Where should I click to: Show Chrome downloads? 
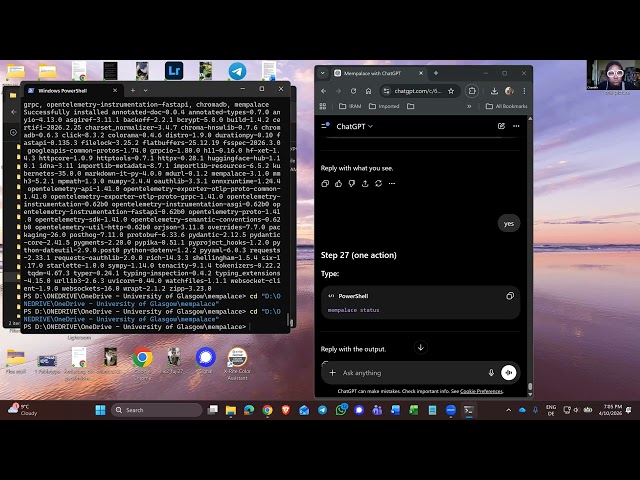[x=494, y=91]
